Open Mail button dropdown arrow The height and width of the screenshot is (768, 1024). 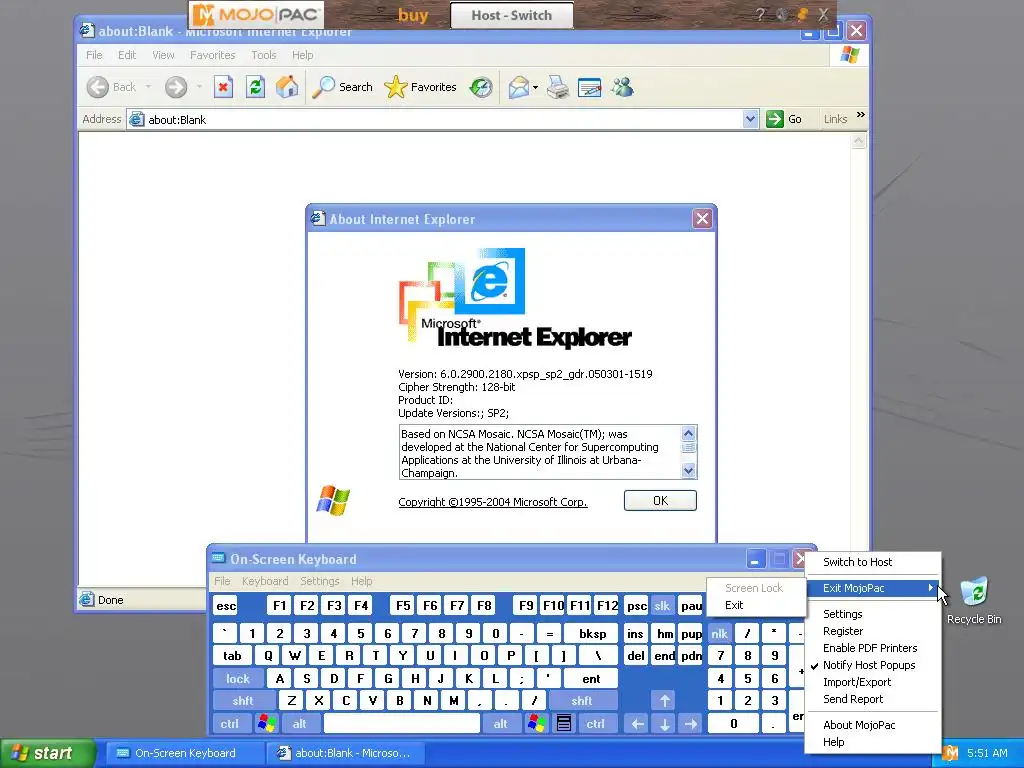click(x=535, y=87)
